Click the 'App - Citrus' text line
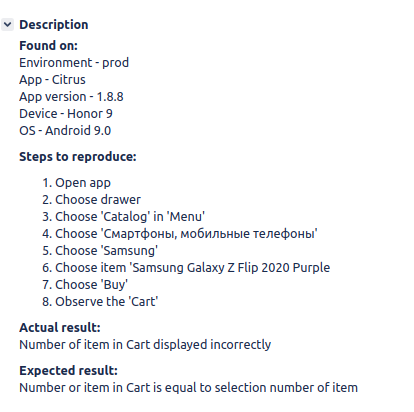 (x=52, y=80)
